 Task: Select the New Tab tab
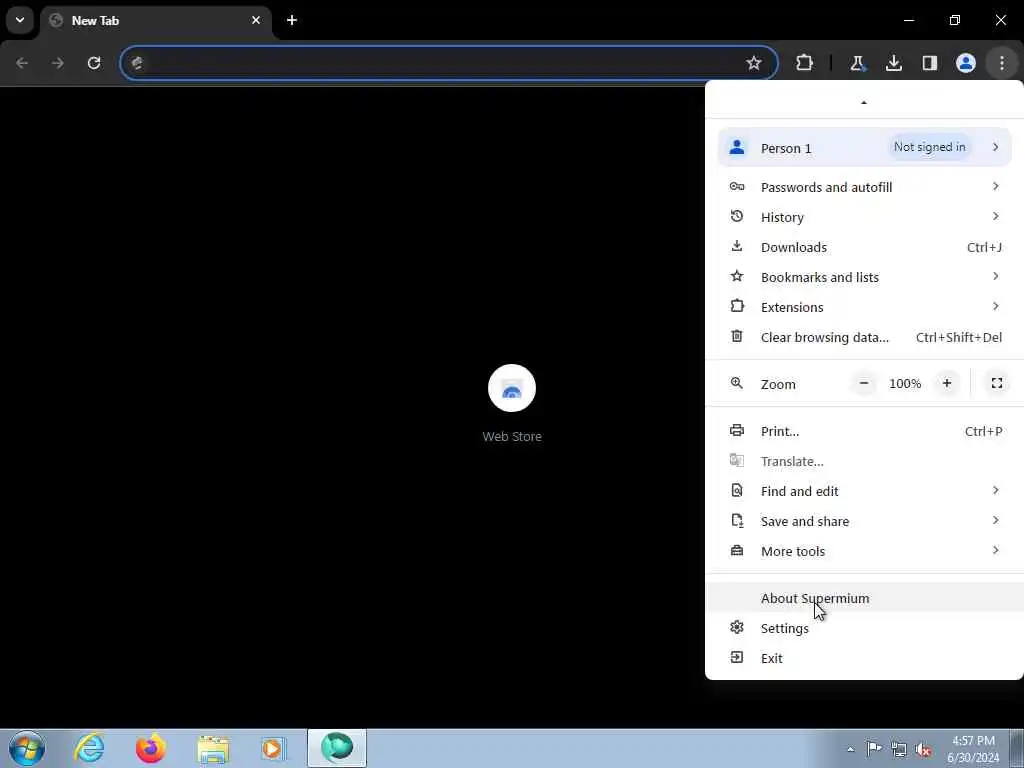155,20
